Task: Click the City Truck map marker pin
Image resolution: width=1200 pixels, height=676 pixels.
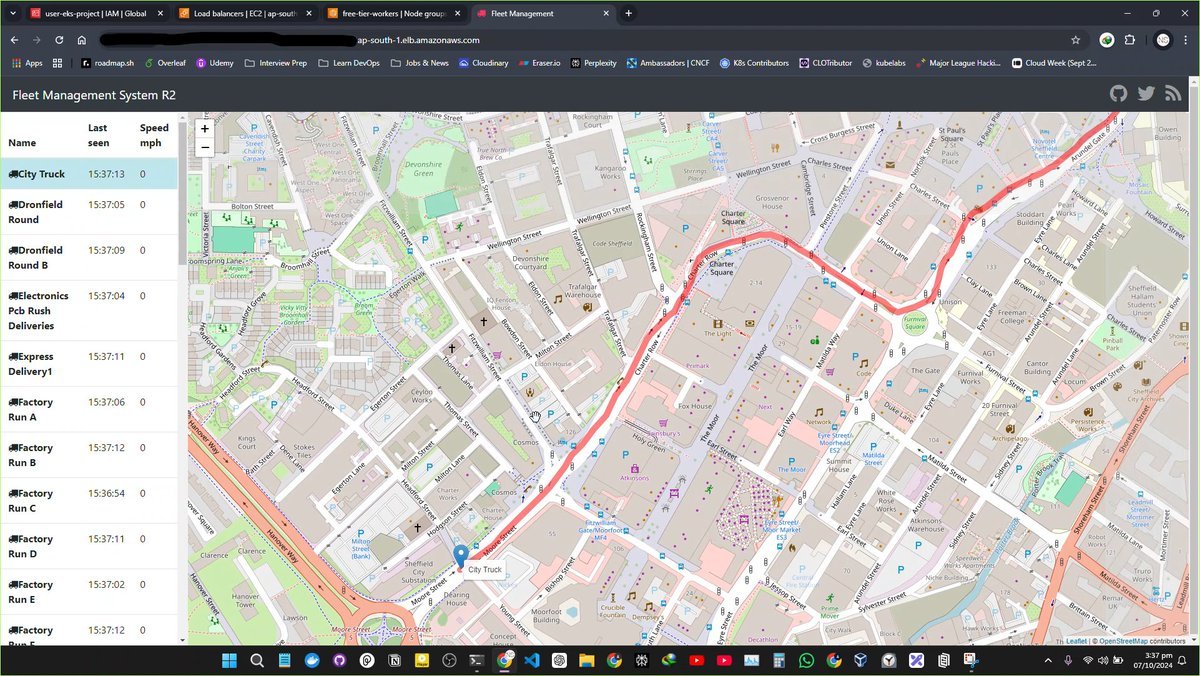Action: pos(460,556)
